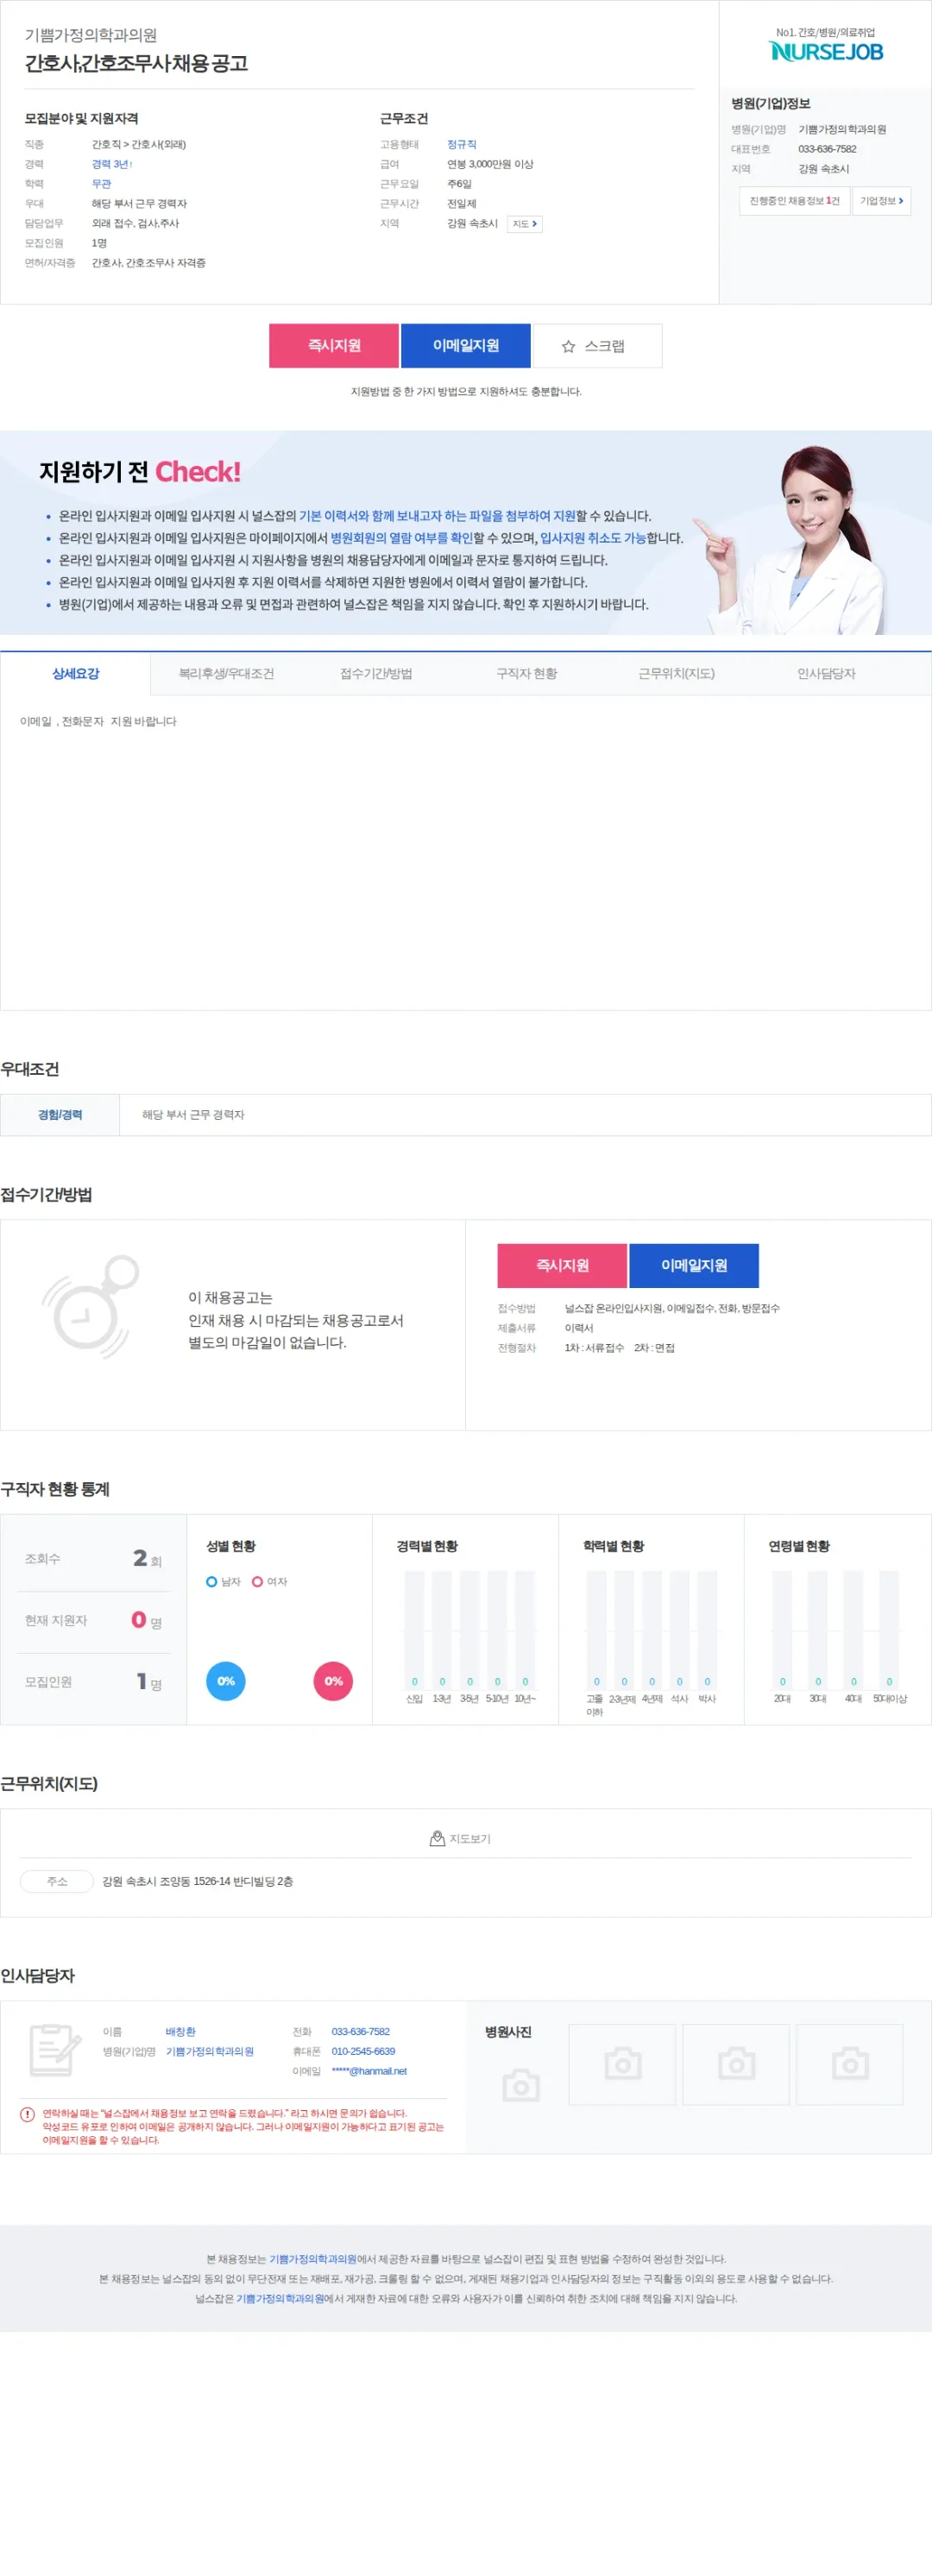Image resolution: width=932 pixels, height=2576 pixels.
Task: Click the 기쁨가정의학과의원 link in footer's first line
Action: (x=313, y=2259)
